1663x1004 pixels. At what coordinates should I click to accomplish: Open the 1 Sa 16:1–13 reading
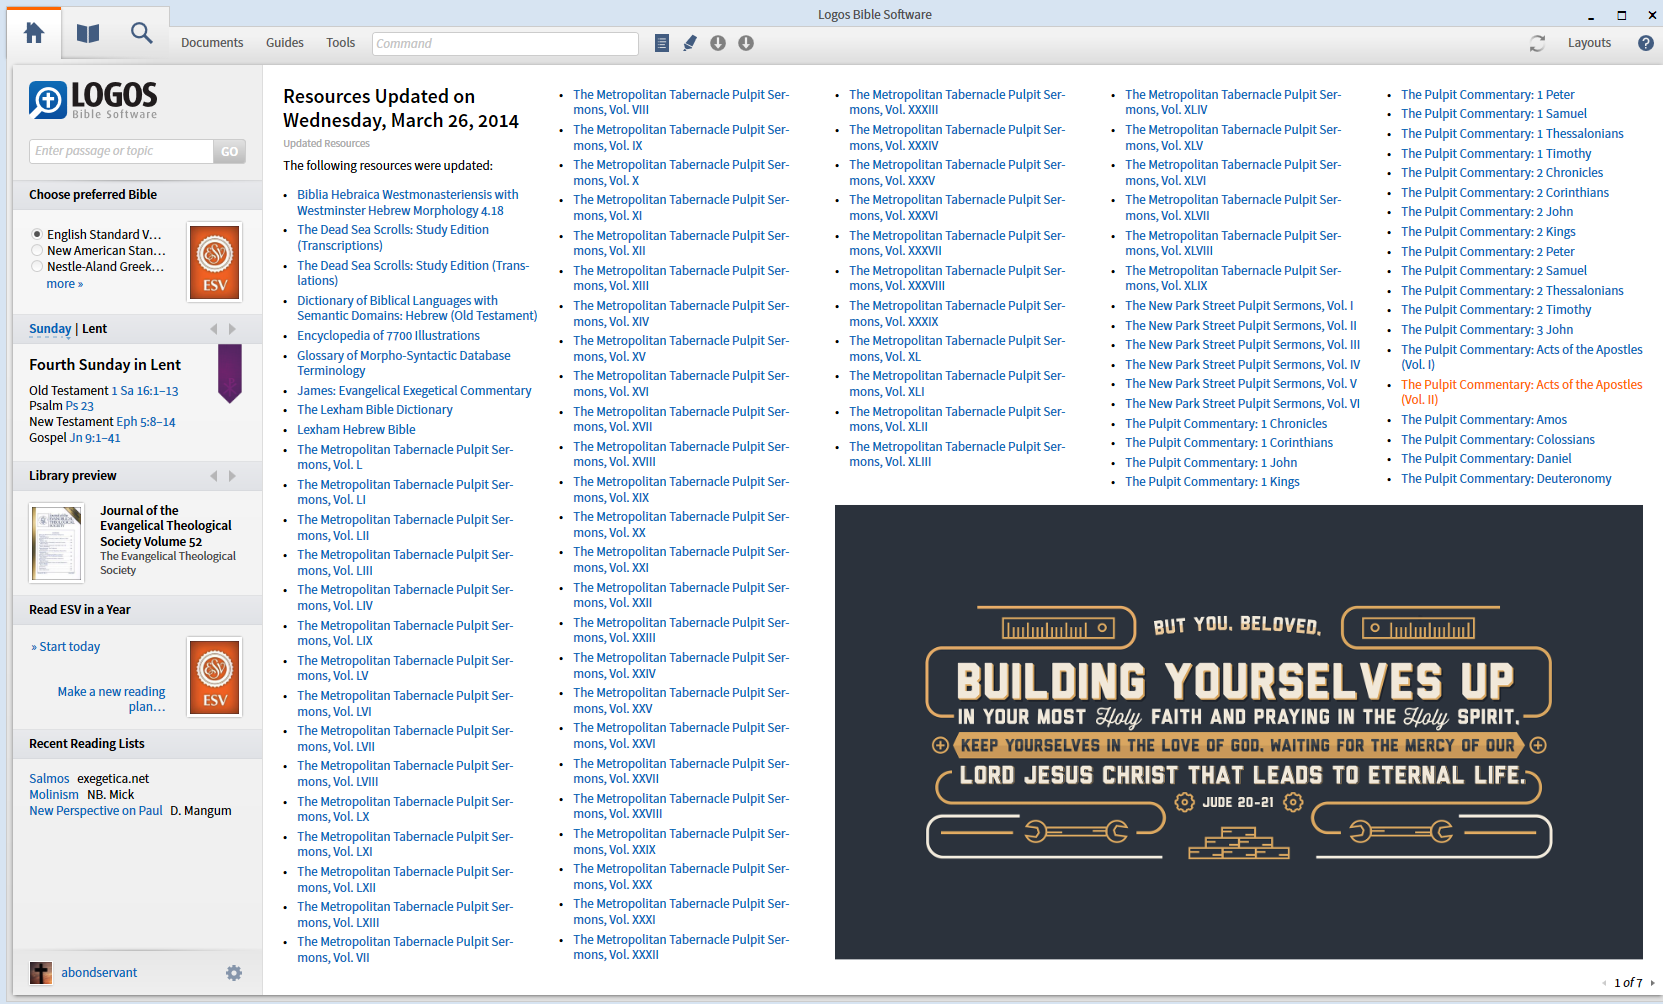(145, 391)
